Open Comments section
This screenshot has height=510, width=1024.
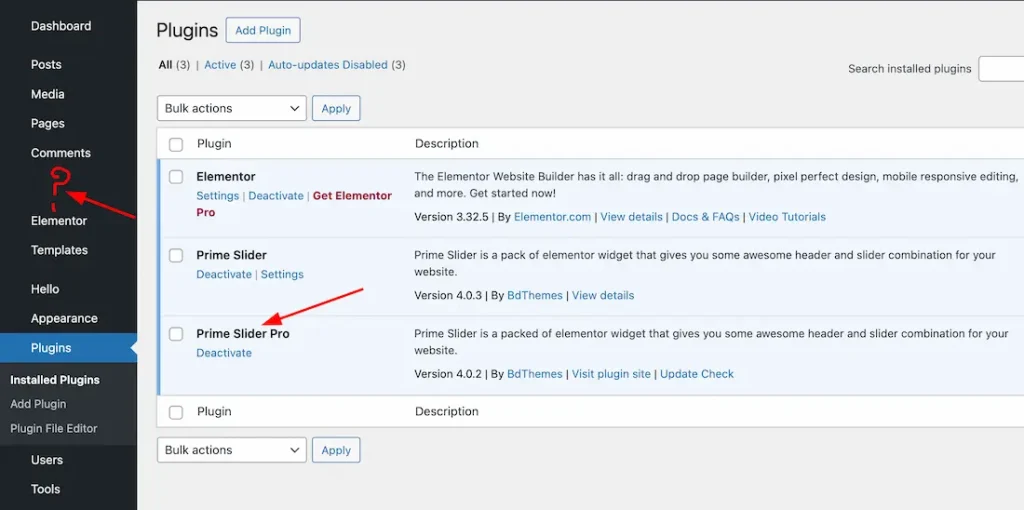[61, 153]
